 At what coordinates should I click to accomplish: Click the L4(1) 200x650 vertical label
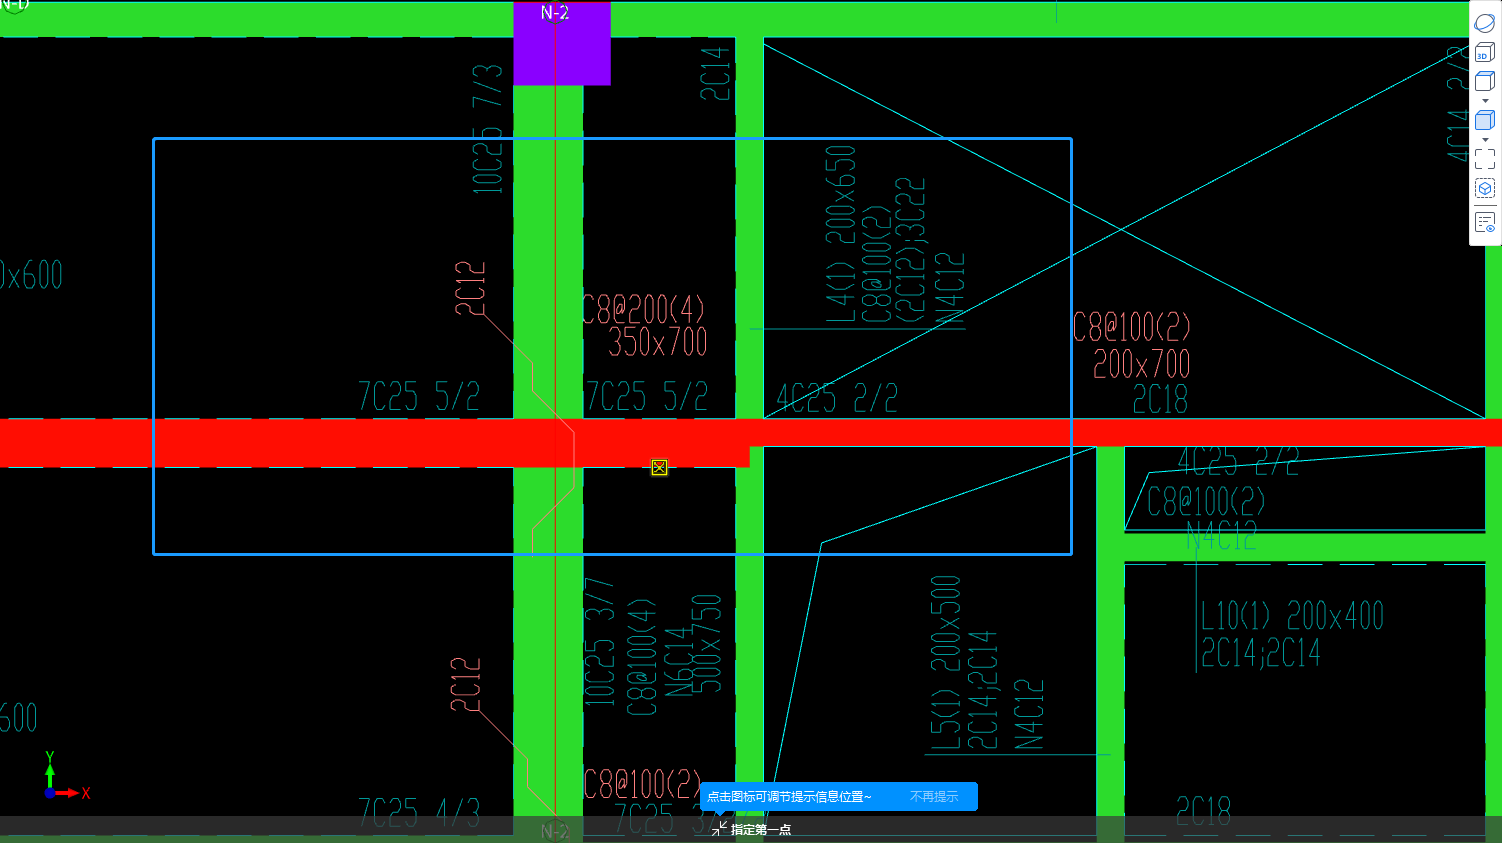click(x=841, y=234)
